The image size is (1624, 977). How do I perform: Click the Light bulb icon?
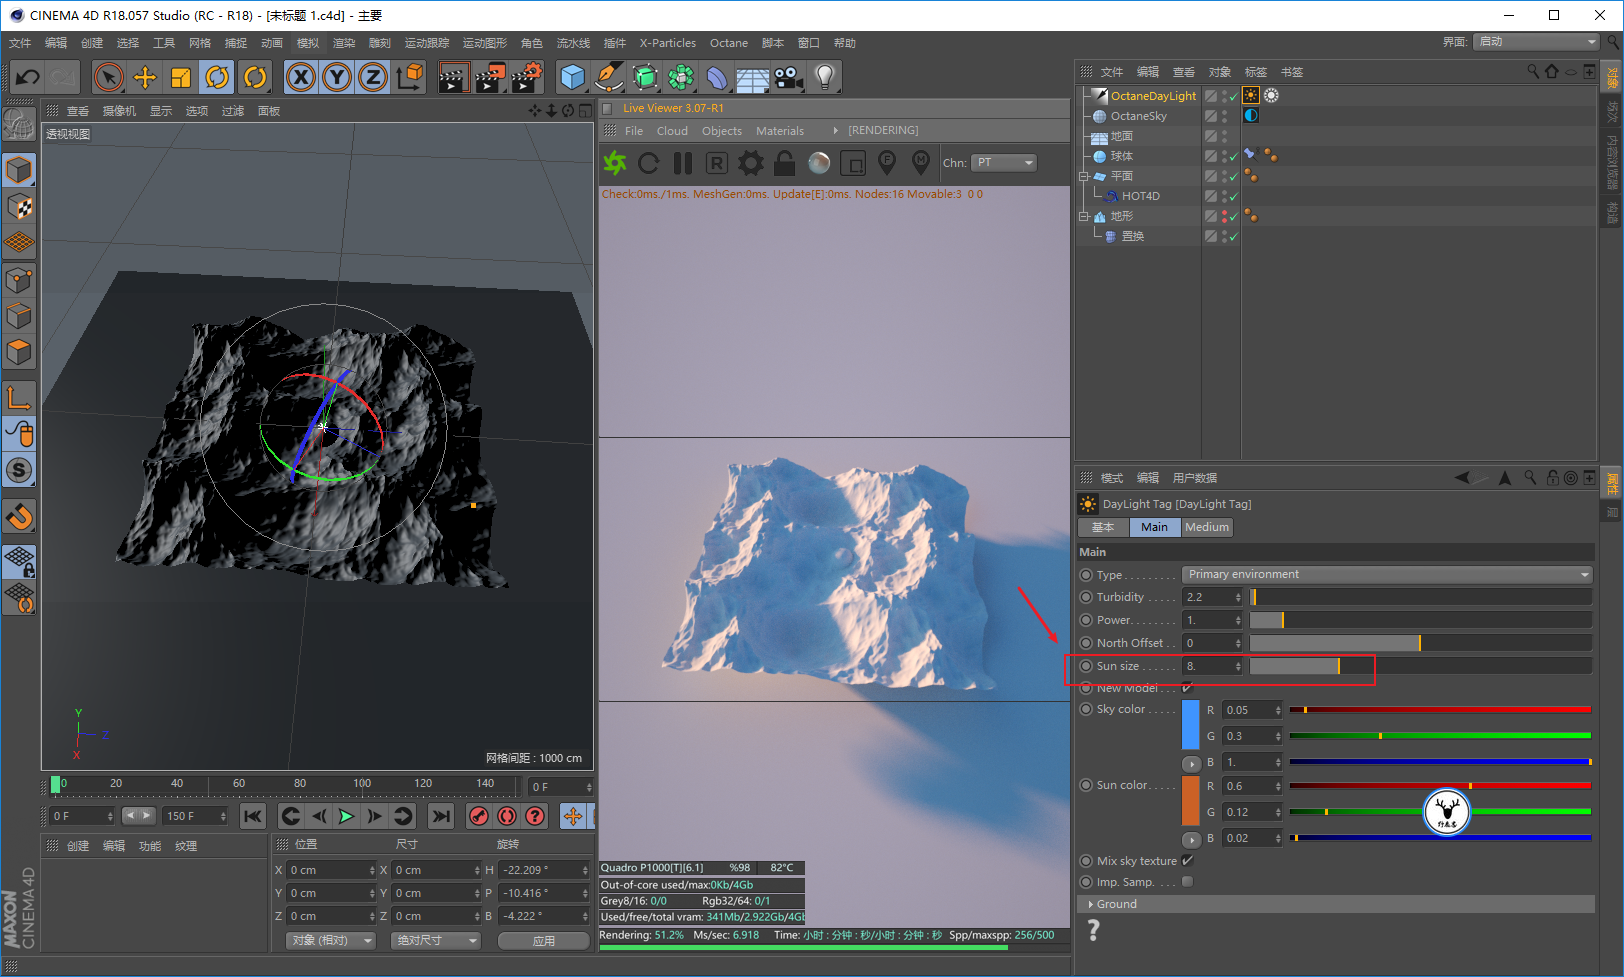click(824, 77)
